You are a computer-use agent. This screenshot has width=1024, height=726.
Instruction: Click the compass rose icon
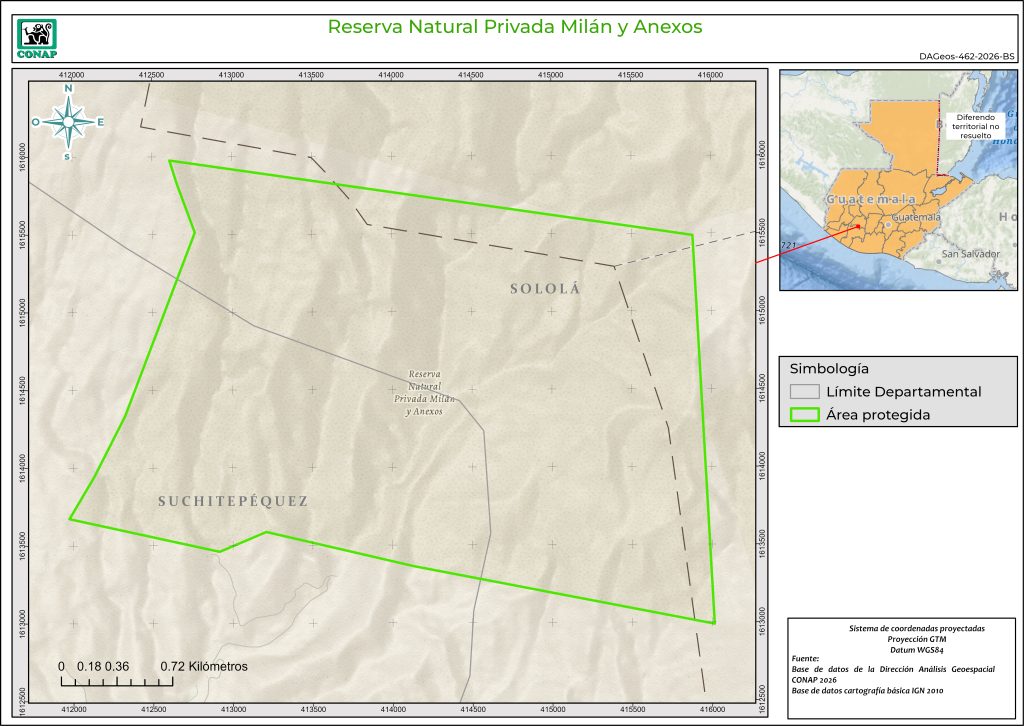tap(68, 122)
